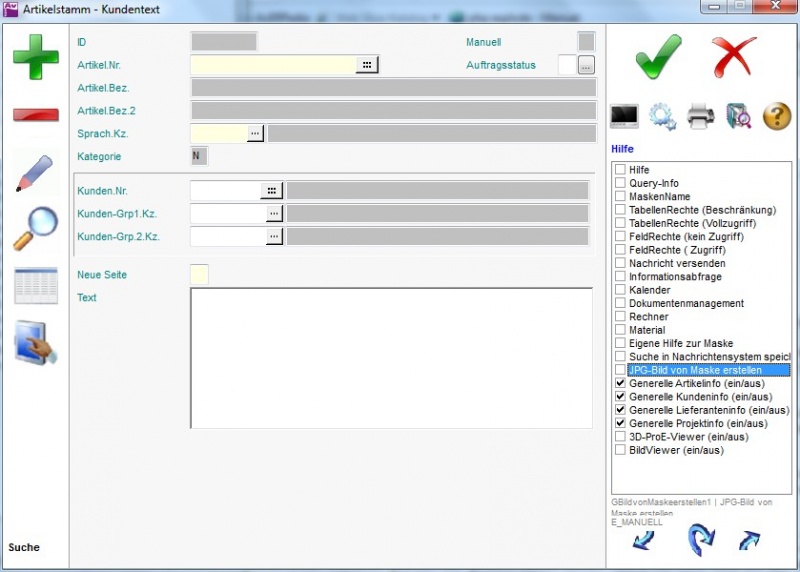
Task: Open the Kunden.Nr. lookup button
Action: [272, 190]
